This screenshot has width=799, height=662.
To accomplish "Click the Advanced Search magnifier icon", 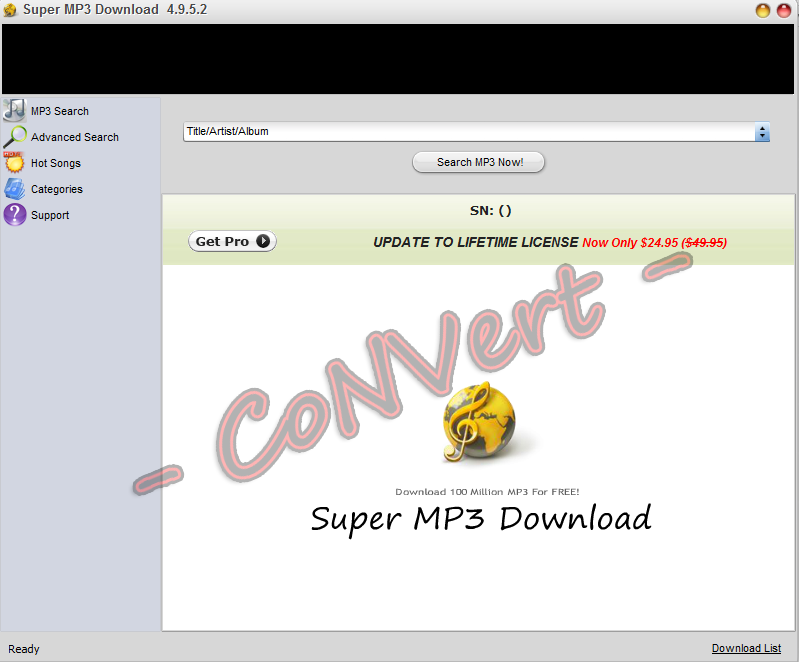I will (x=14, y=137).
